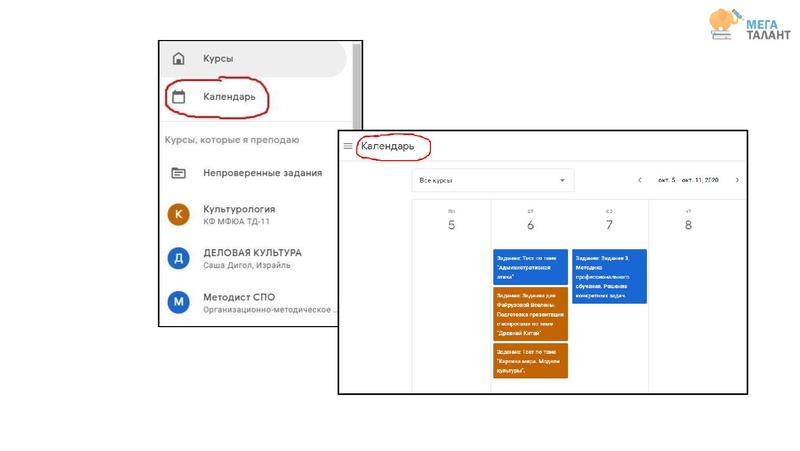Open Непроверенные задания list
Image resolution: width=800 pixels, height=451 pixels.
click(x=262, y=173)
